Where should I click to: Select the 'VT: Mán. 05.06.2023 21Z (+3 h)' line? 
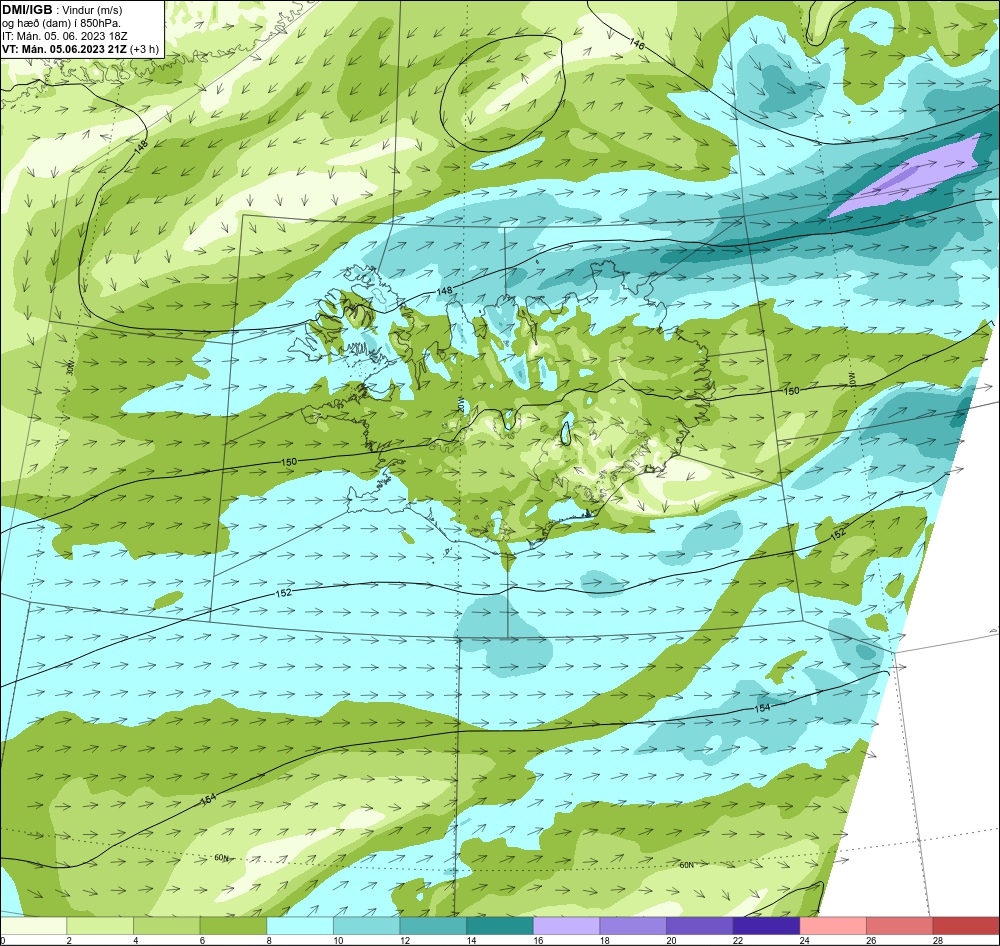click(80, 49)
